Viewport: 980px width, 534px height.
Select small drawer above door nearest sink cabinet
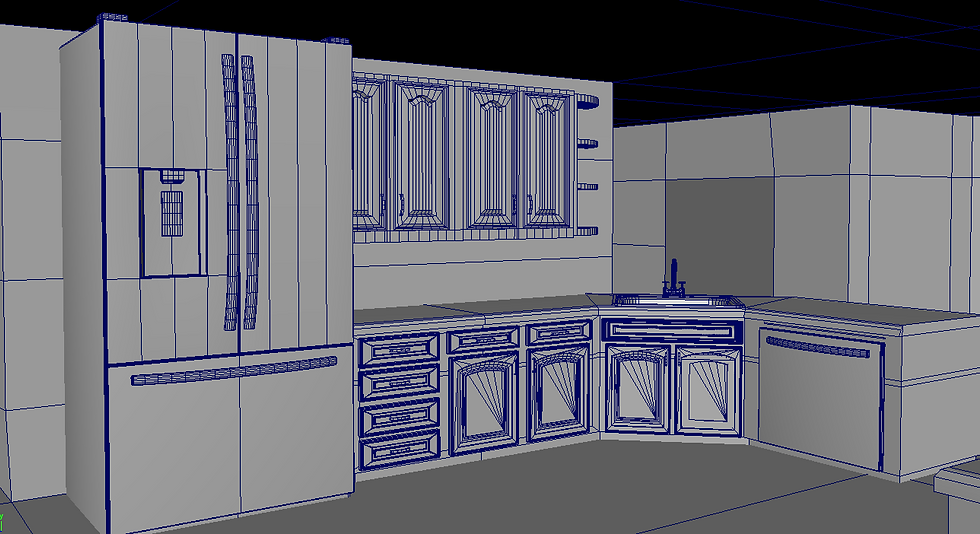coord(558,332)
